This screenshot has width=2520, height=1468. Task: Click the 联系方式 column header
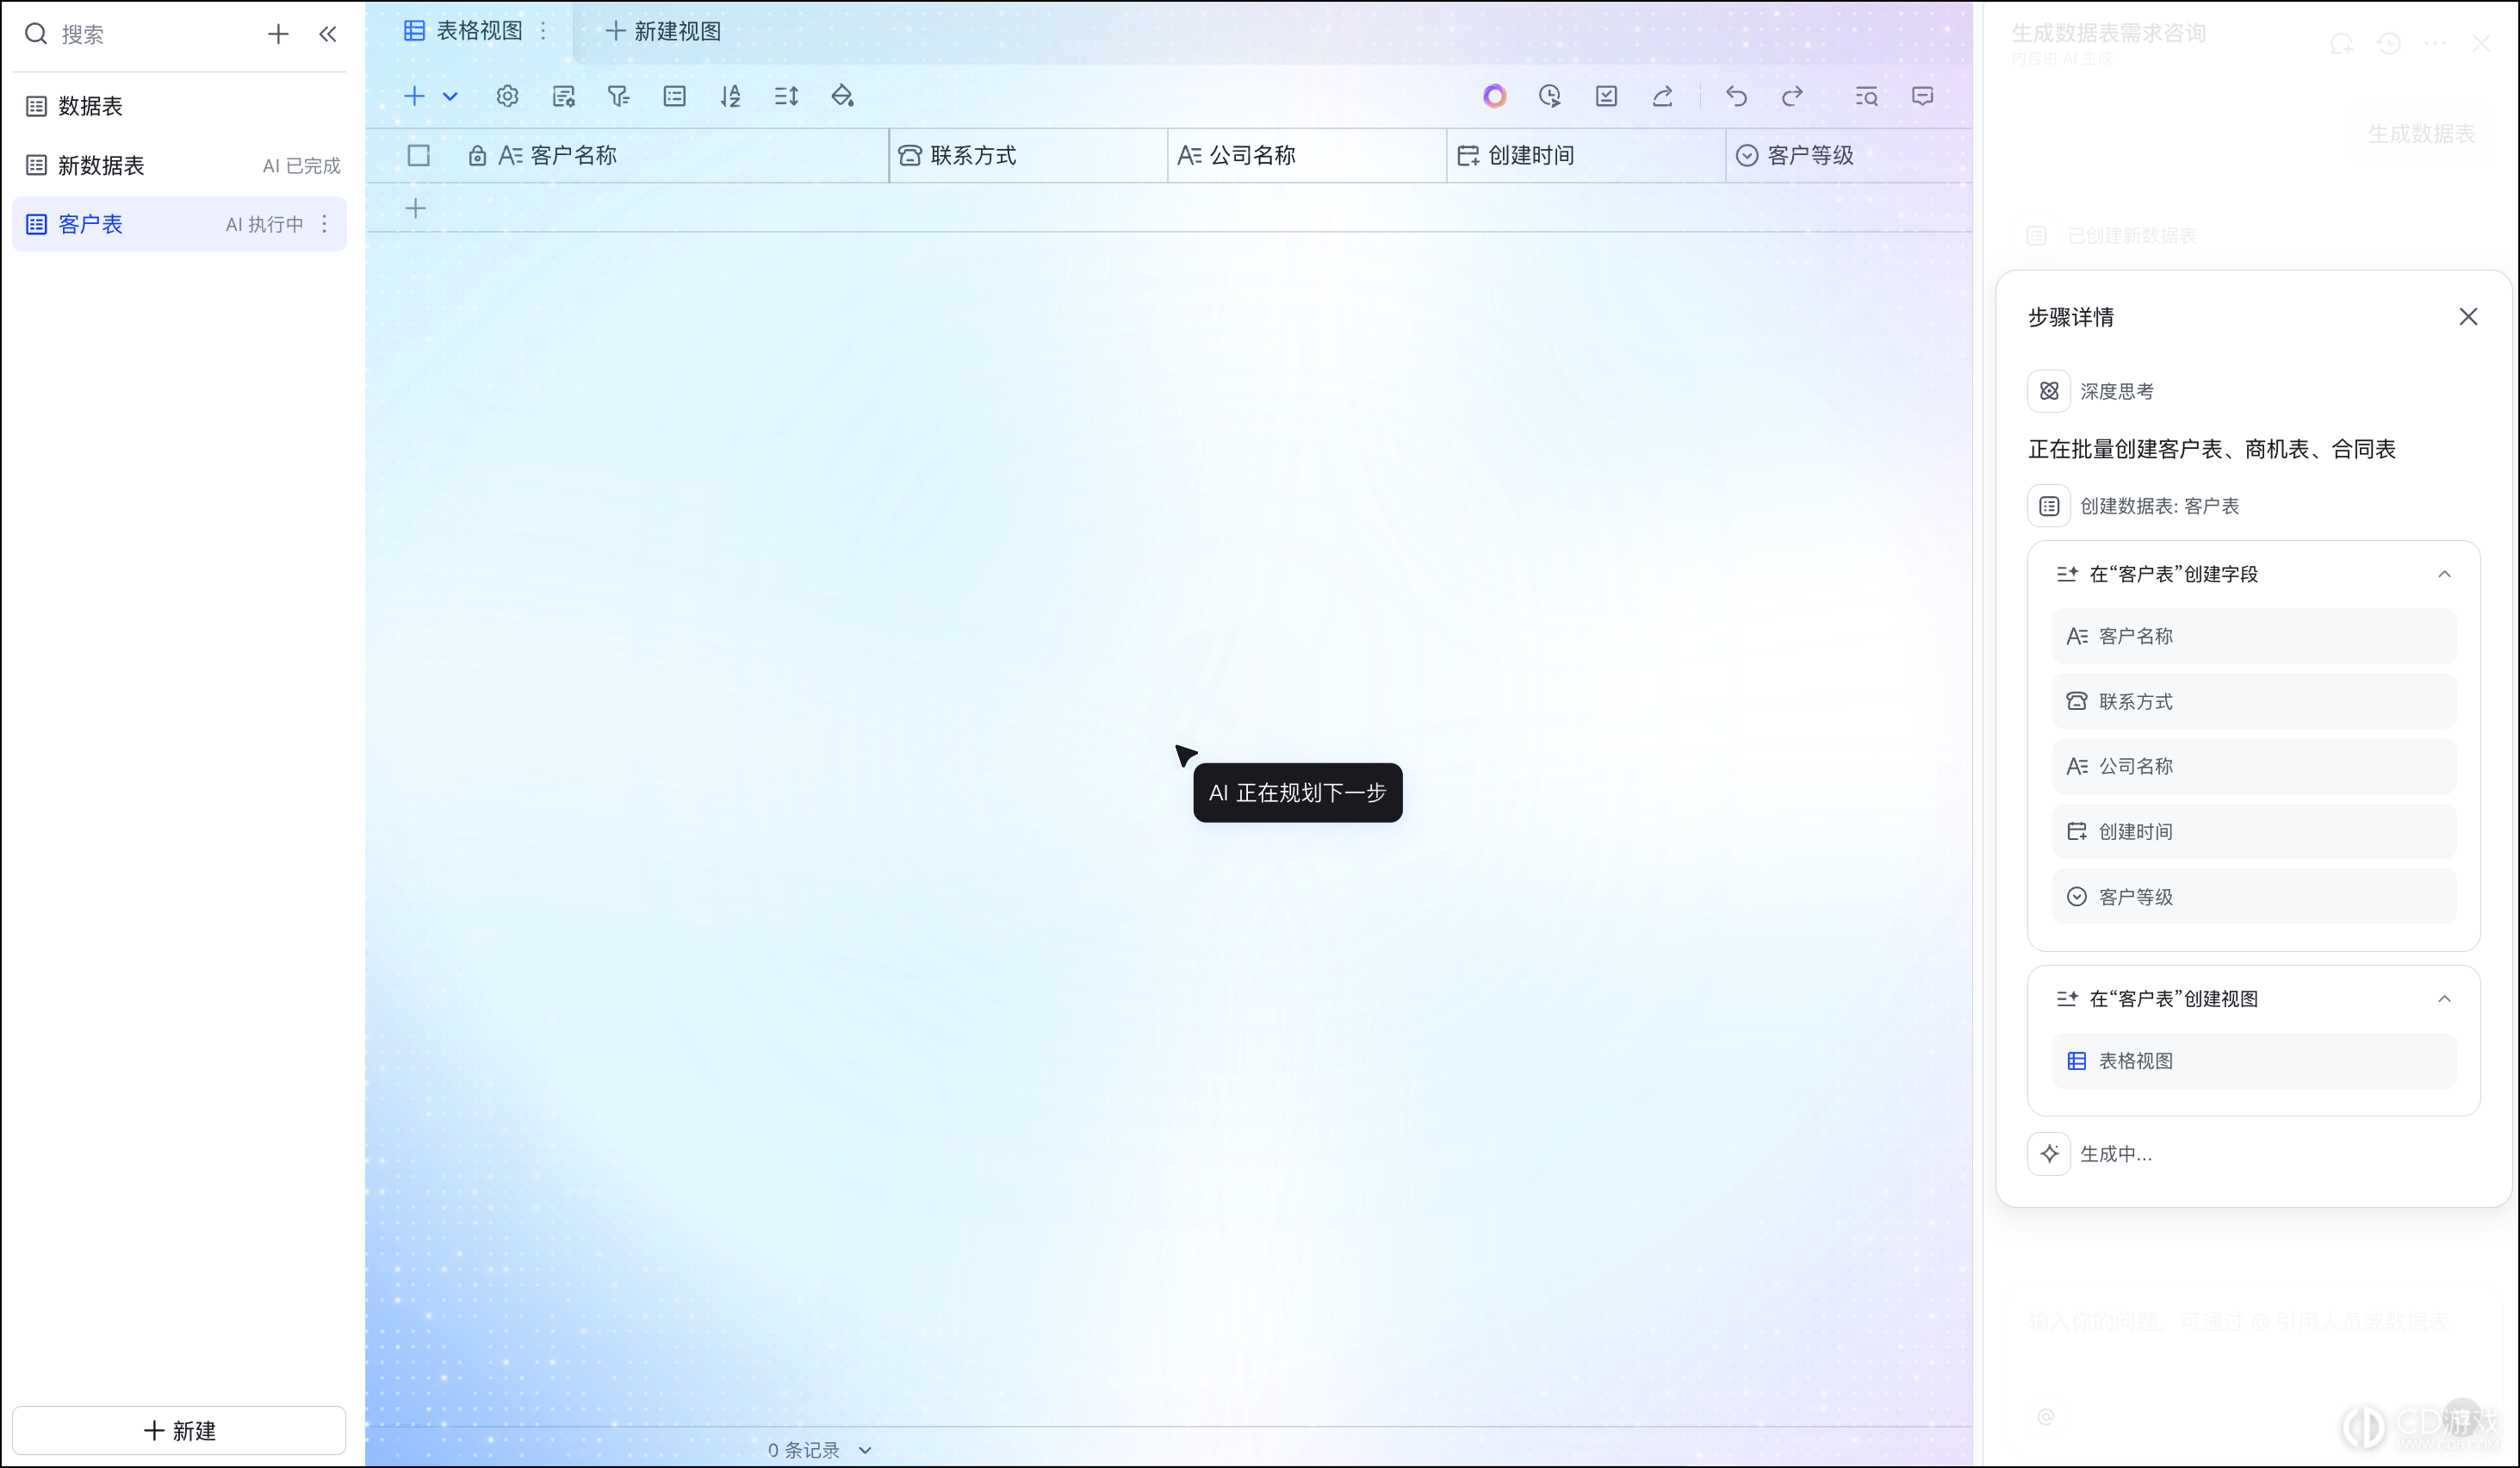tap(1028, 155)
